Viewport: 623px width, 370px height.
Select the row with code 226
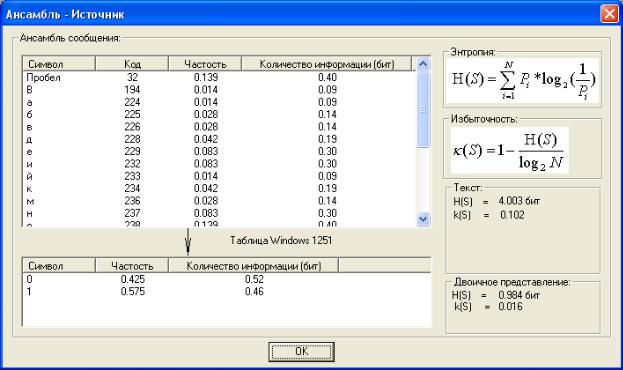pyautogui.click(x=219, y=127)
